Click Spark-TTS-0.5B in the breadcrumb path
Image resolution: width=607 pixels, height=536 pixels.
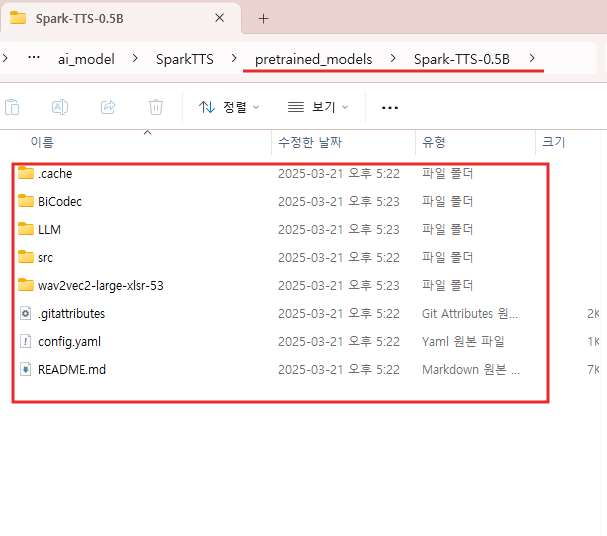461,59
